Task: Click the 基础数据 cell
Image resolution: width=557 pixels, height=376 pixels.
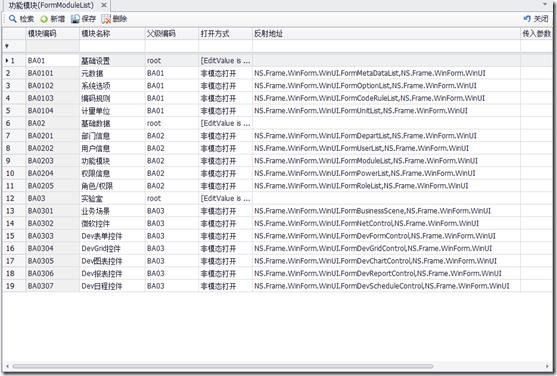Action: point(112,123)
